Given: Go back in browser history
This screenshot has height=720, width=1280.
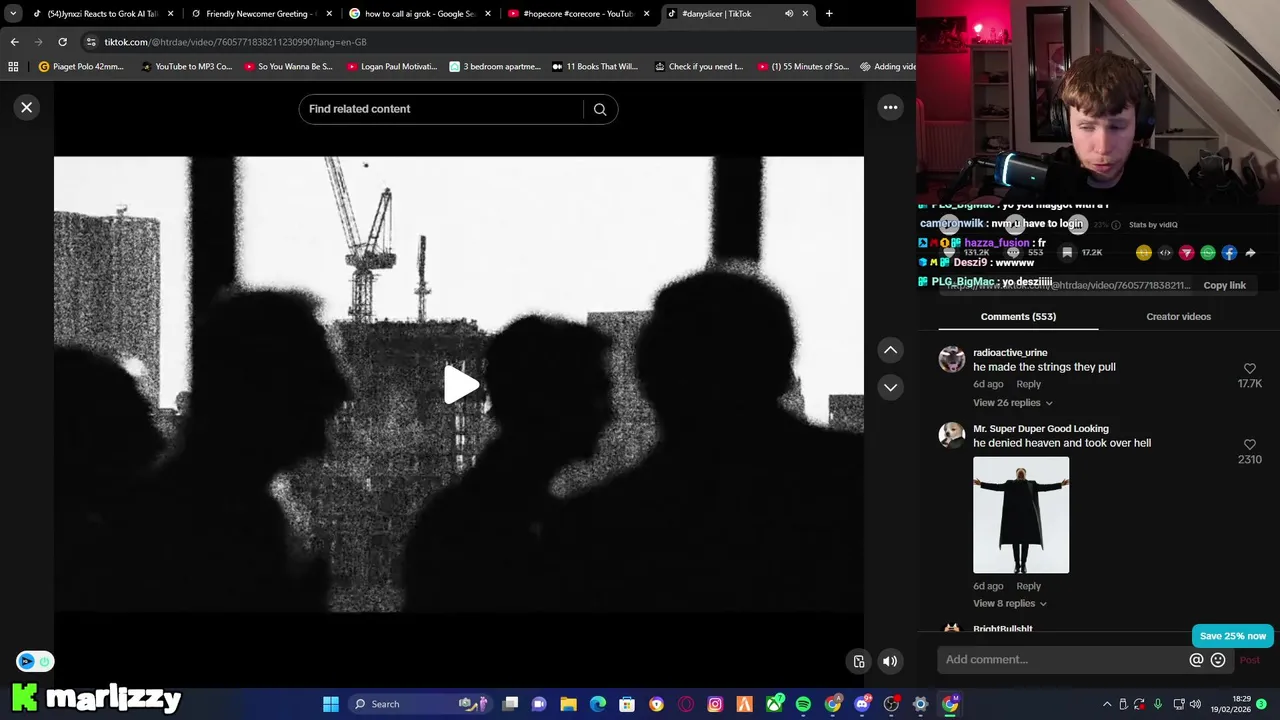Looking at the screenshot, I should tap(14, 42).
